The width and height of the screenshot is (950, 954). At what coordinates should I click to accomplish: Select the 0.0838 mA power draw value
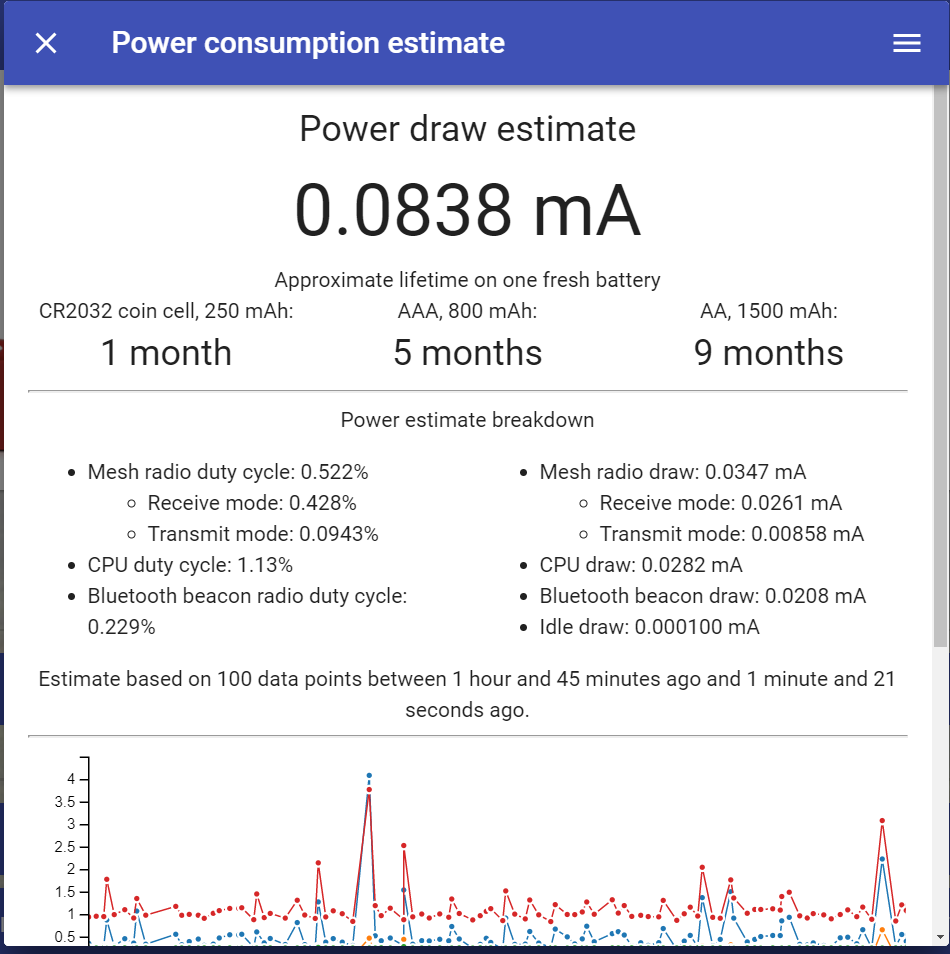click(x=467, y=210)
